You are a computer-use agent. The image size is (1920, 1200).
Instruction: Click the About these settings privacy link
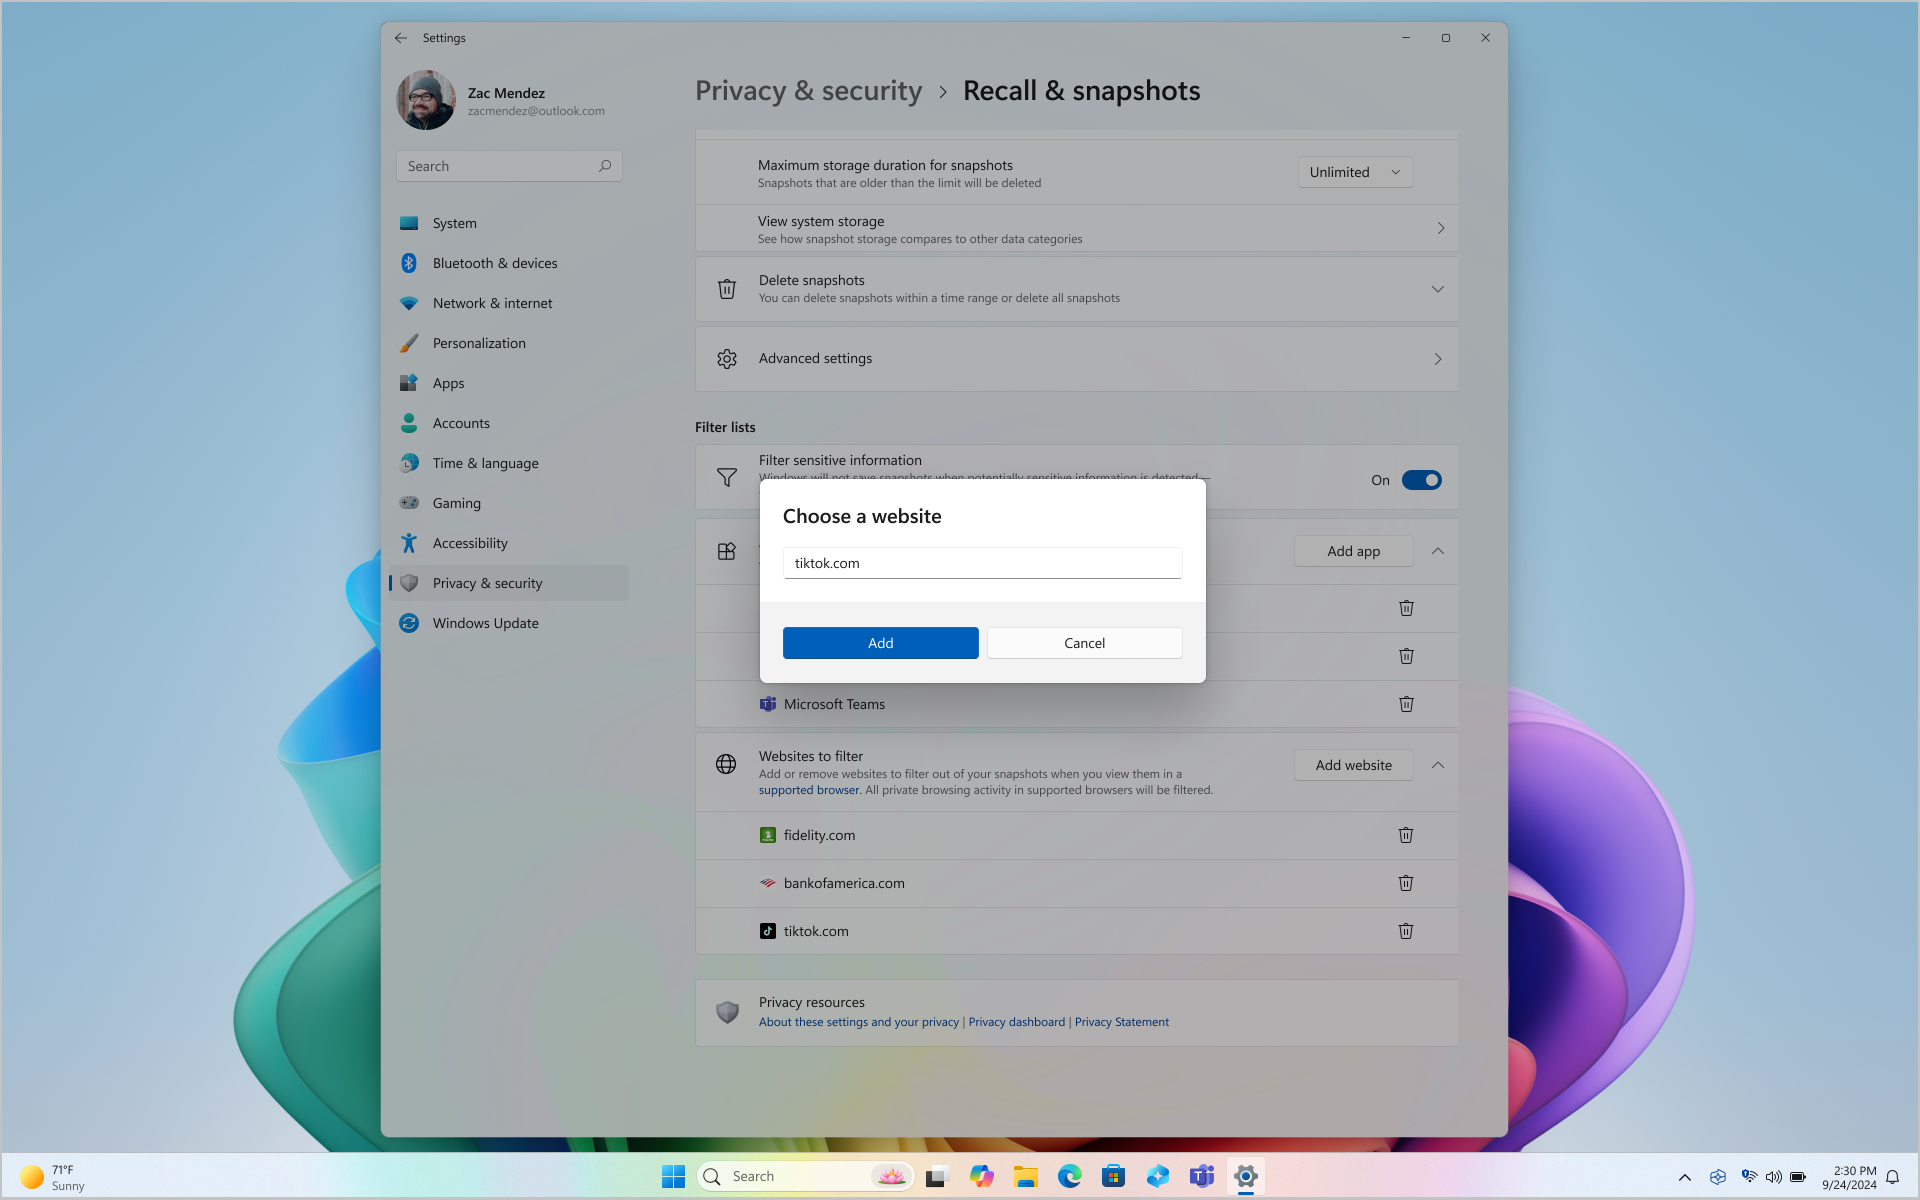click(858, 1022)
